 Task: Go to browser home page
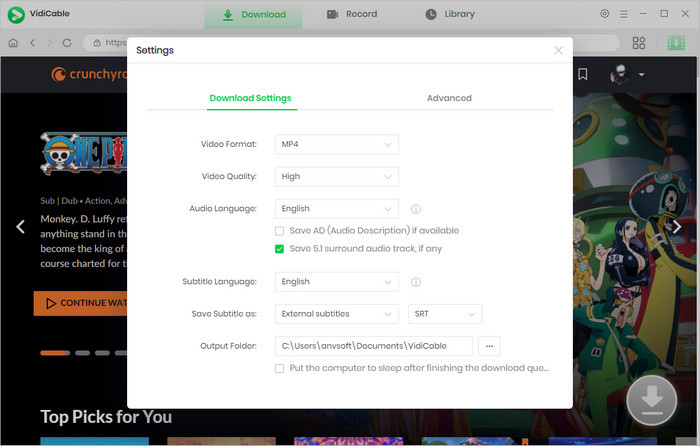13,43
